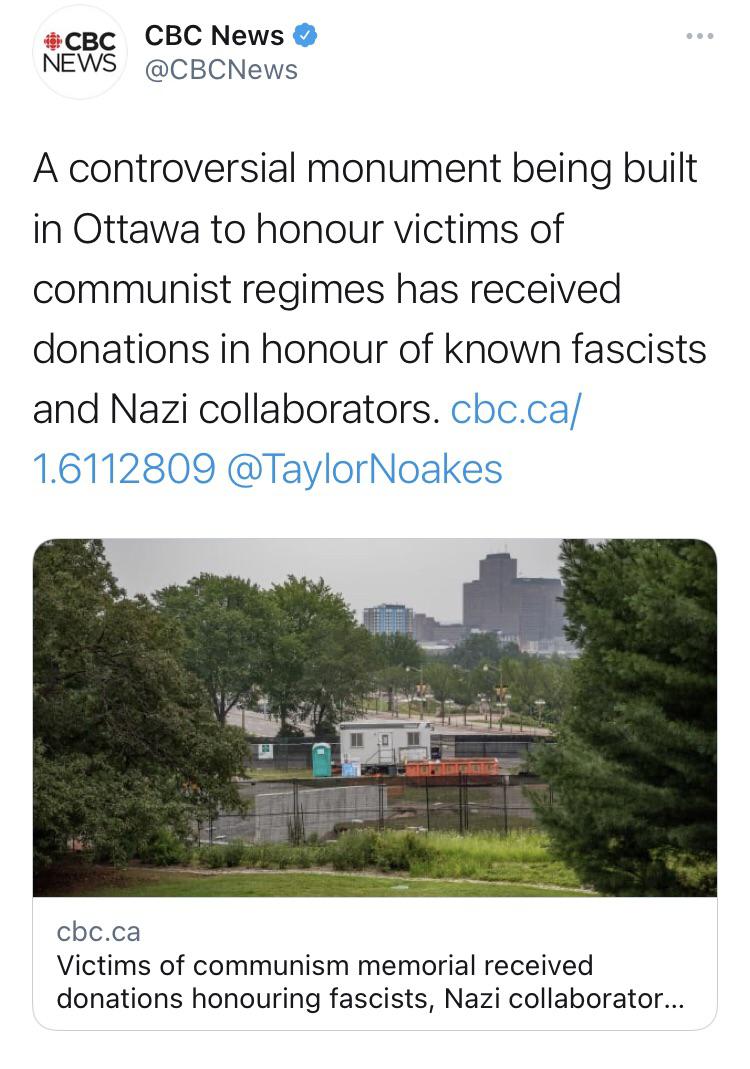Open the @CBCNews handle
Viewport: 750px width, 1069px height.
pos(221,69)
